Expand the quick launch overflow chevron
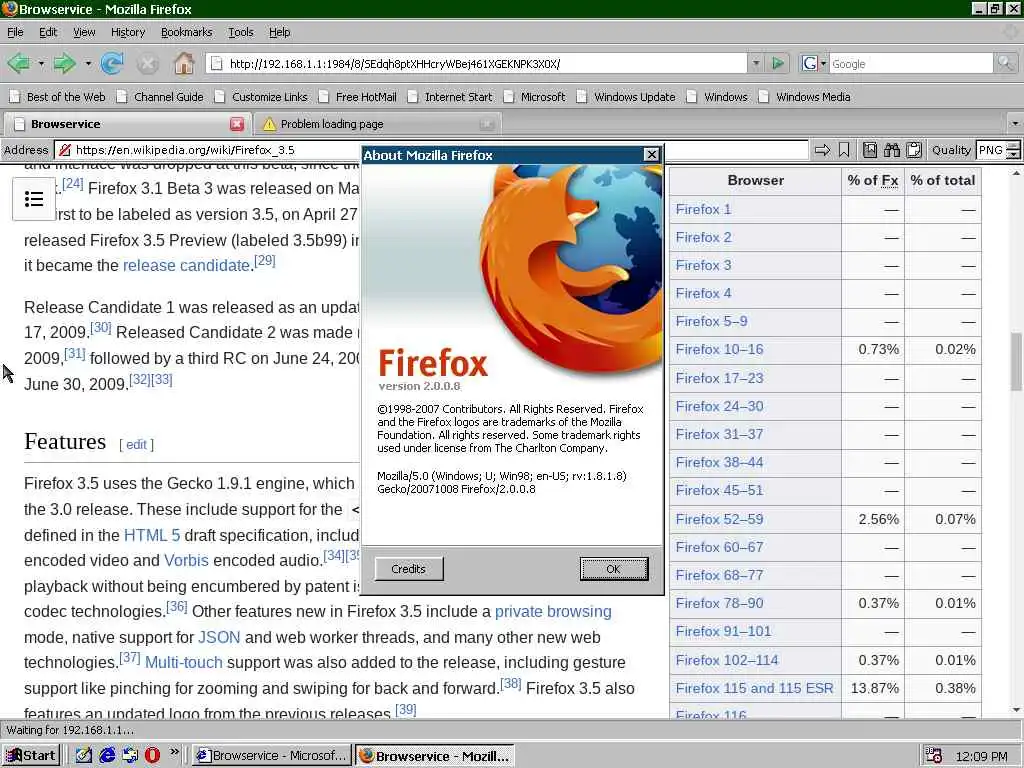The image size is (1024, 768). click(x=174, y=752)
